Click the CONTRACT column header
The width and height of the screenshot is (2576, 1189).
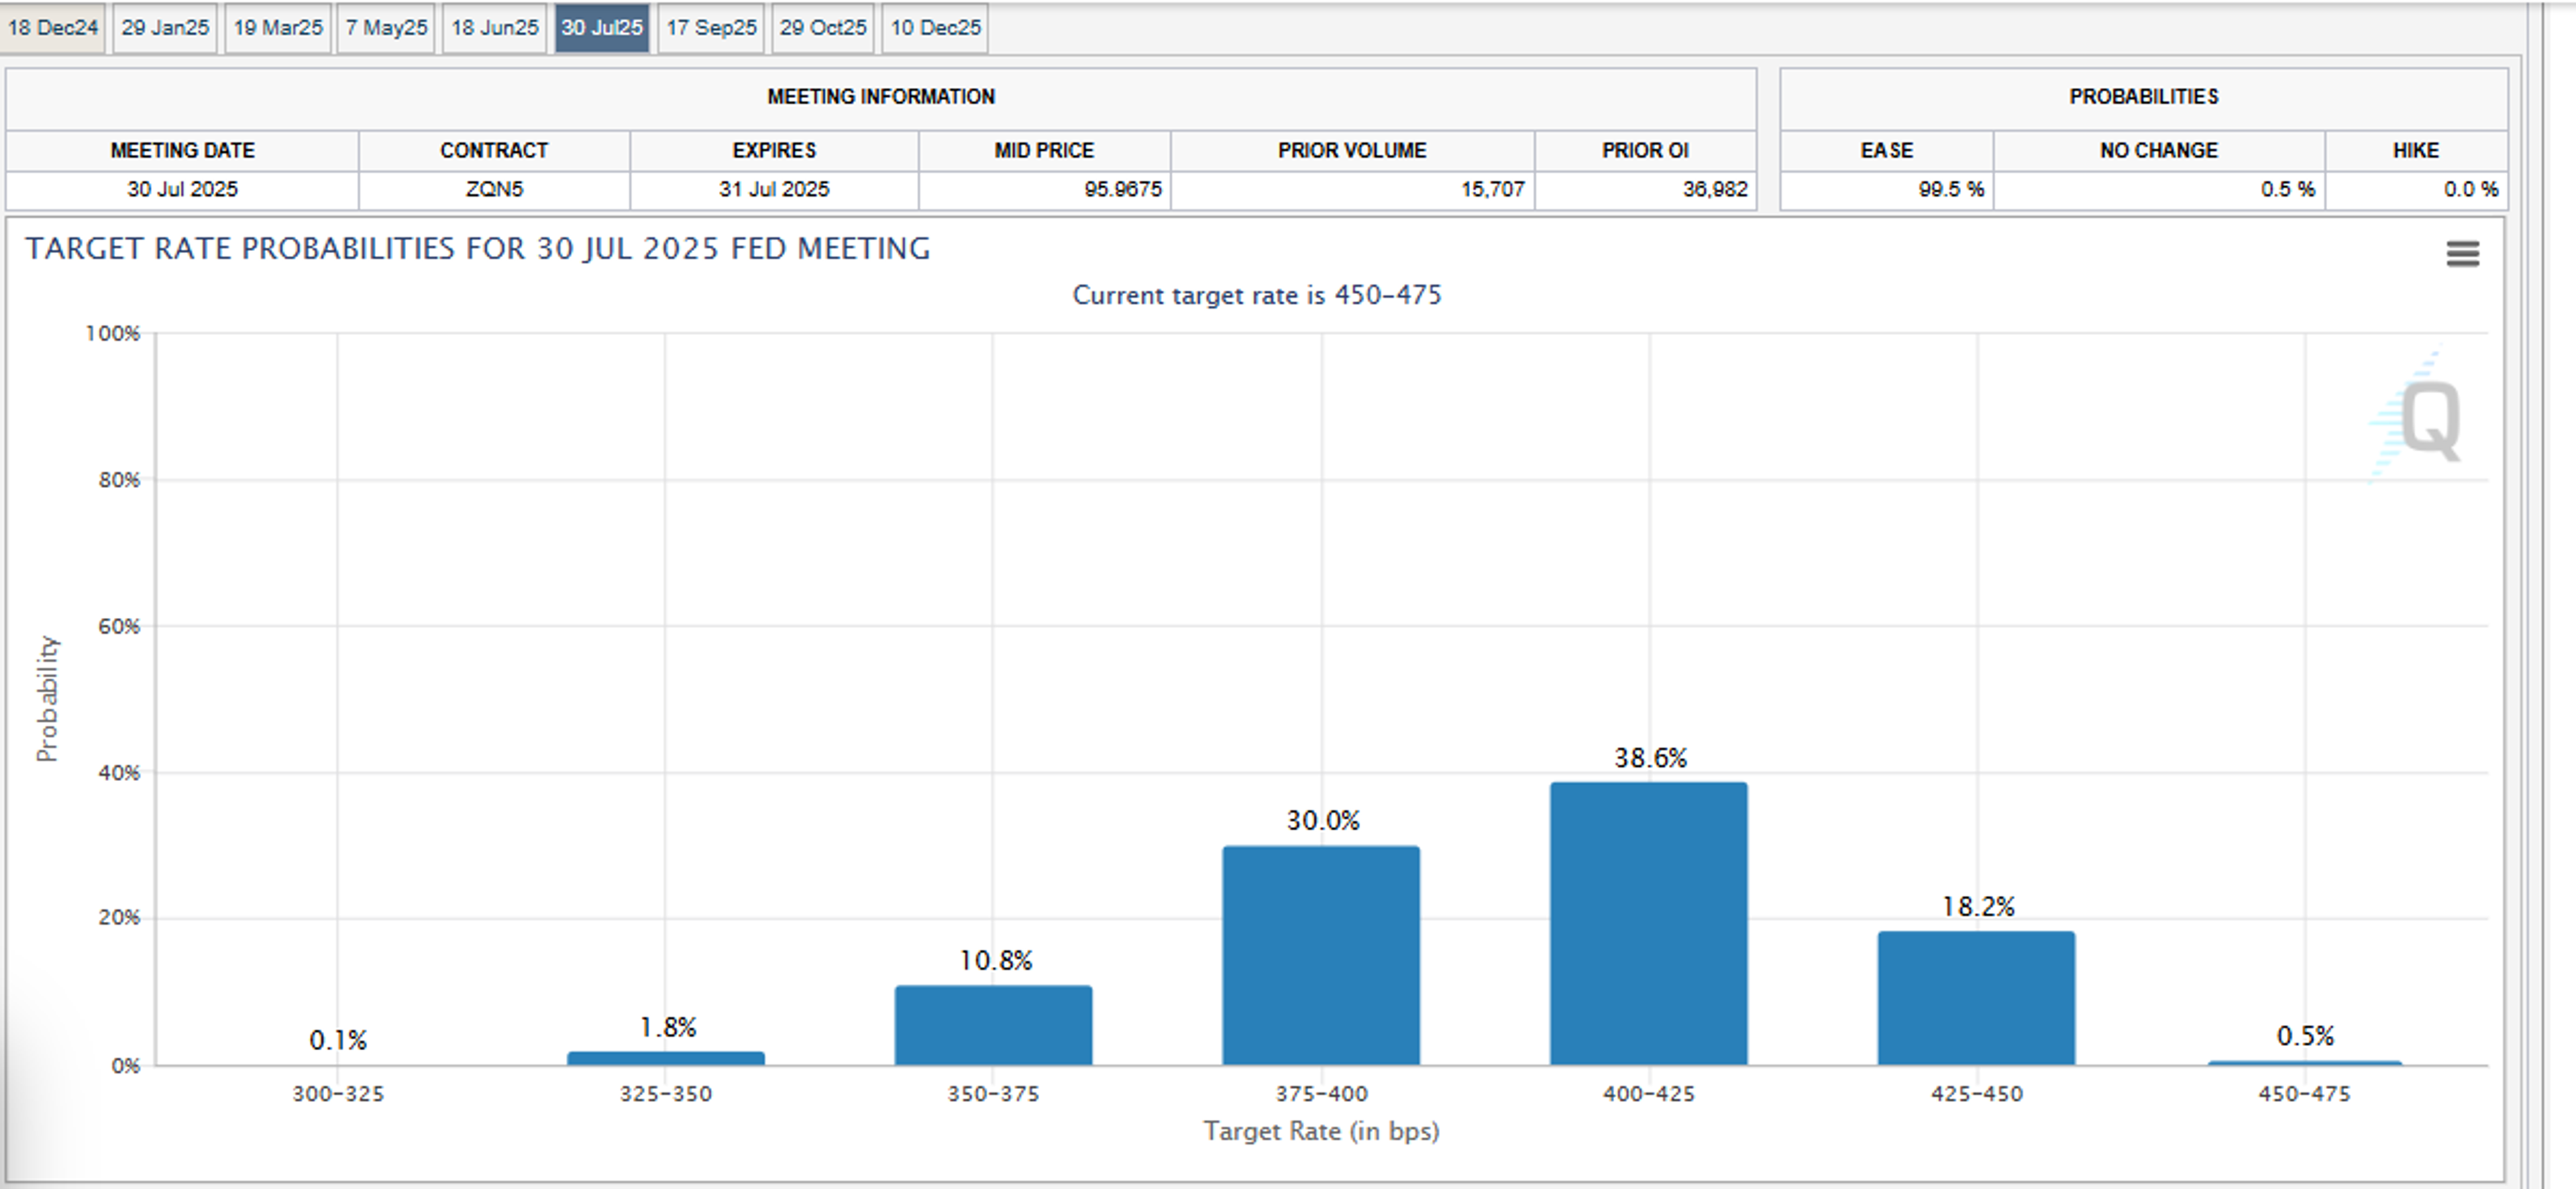[494, 150]
